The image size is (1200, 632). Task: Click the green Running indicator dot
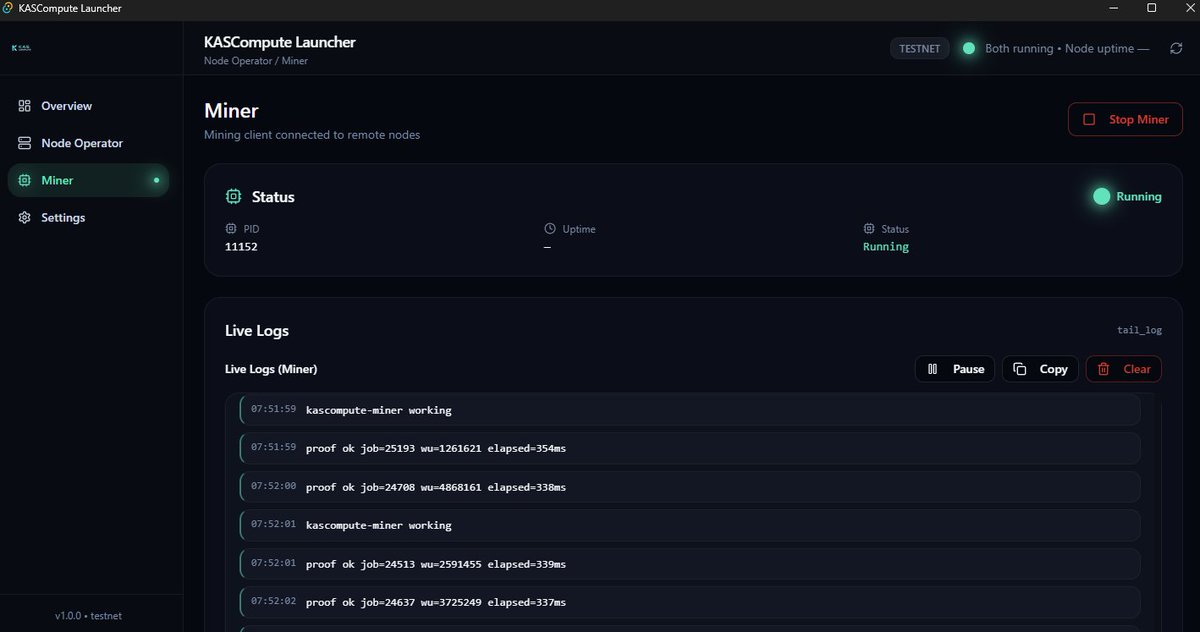[1102, 197]
